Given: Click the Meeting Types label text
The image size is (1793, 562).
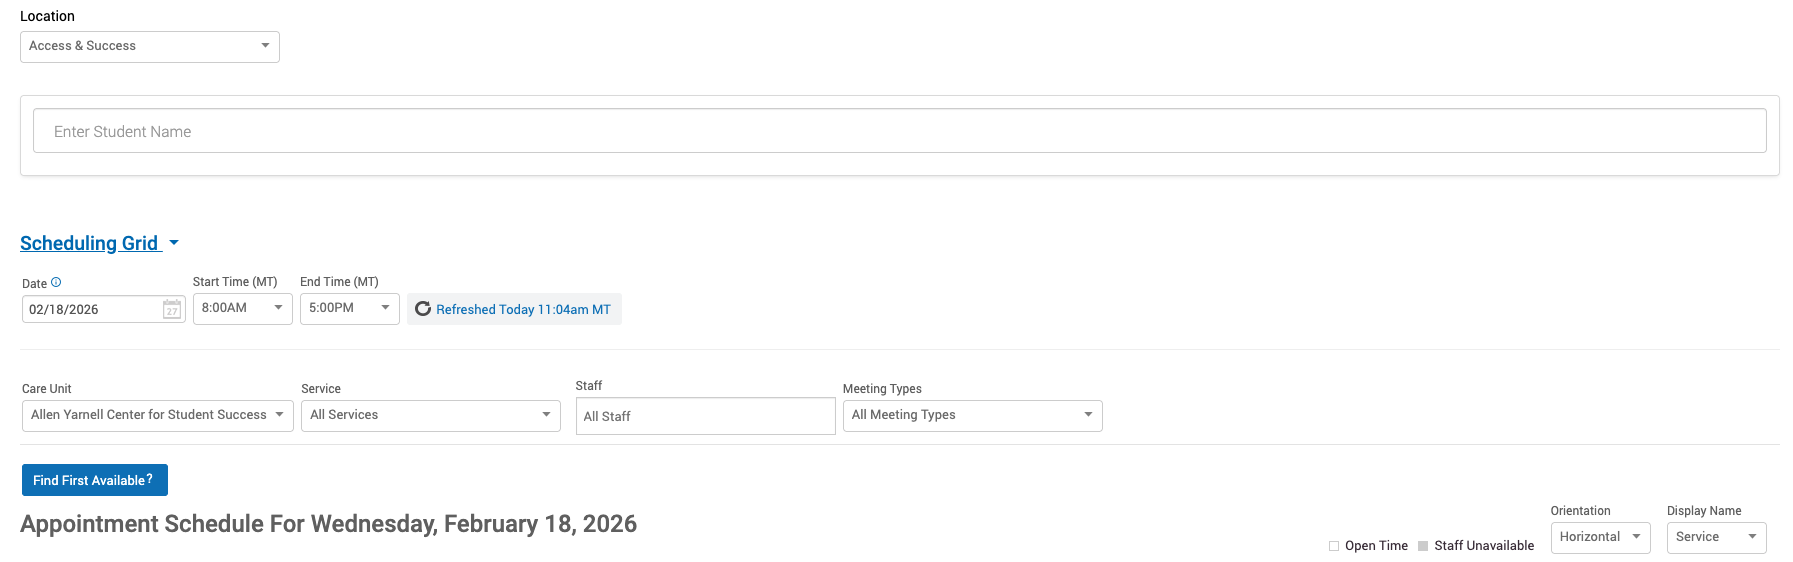Looking at the screenshot, I should point(882,389).
